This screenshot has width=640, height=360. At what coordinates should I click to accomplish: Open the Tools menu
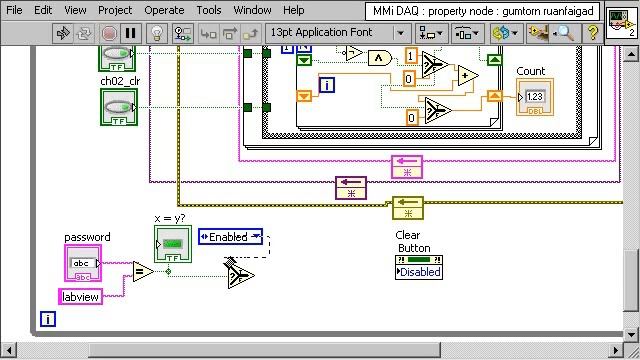pos(209,10)
